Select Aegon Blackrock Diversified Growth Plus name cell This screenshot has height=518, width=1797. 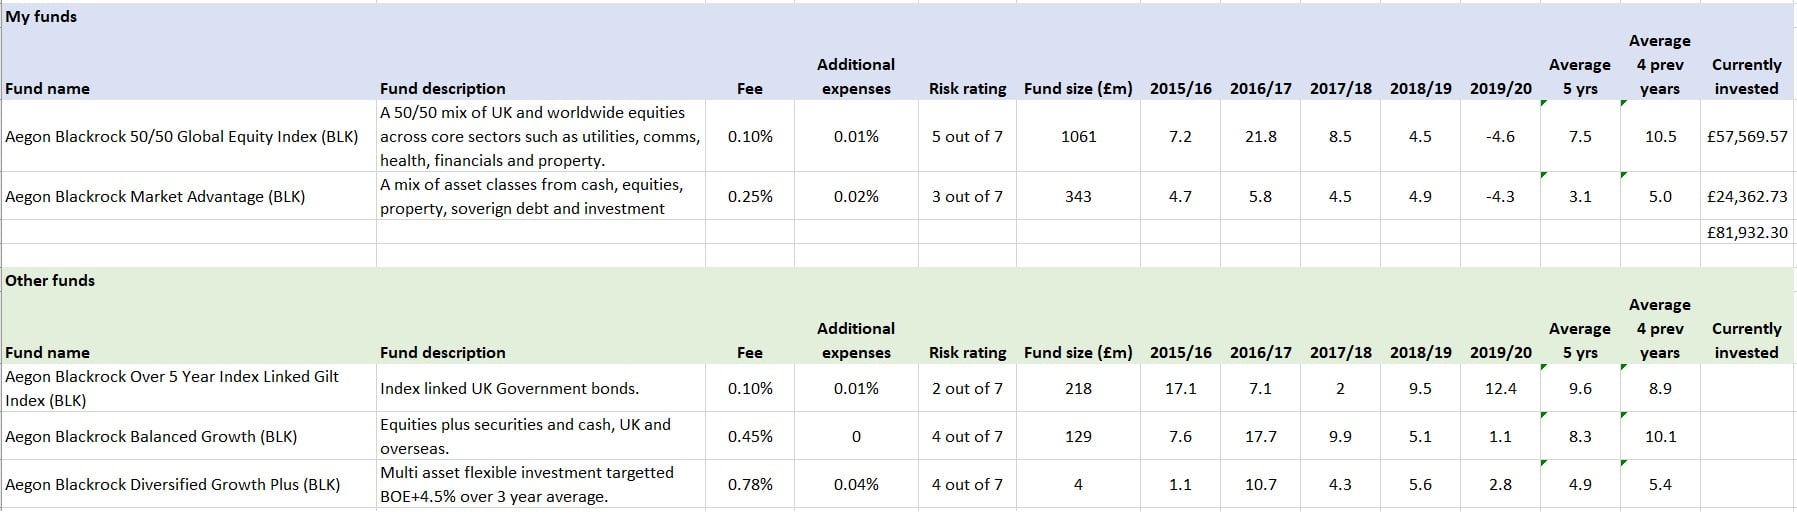coord(173,485)
